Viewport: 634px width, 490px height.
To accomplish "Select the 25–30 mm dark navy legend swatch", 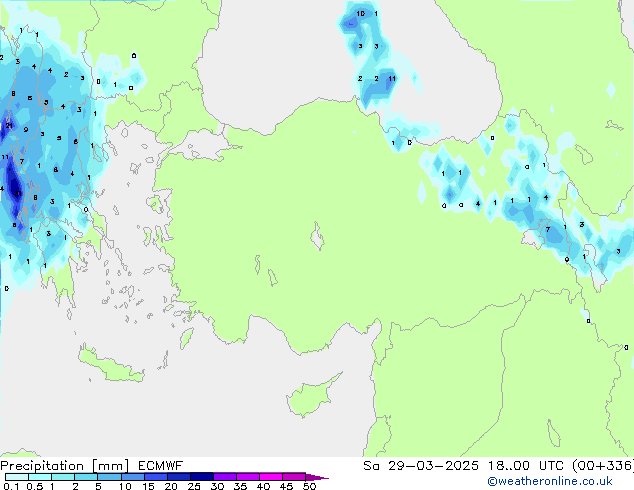I will point(202,477).
